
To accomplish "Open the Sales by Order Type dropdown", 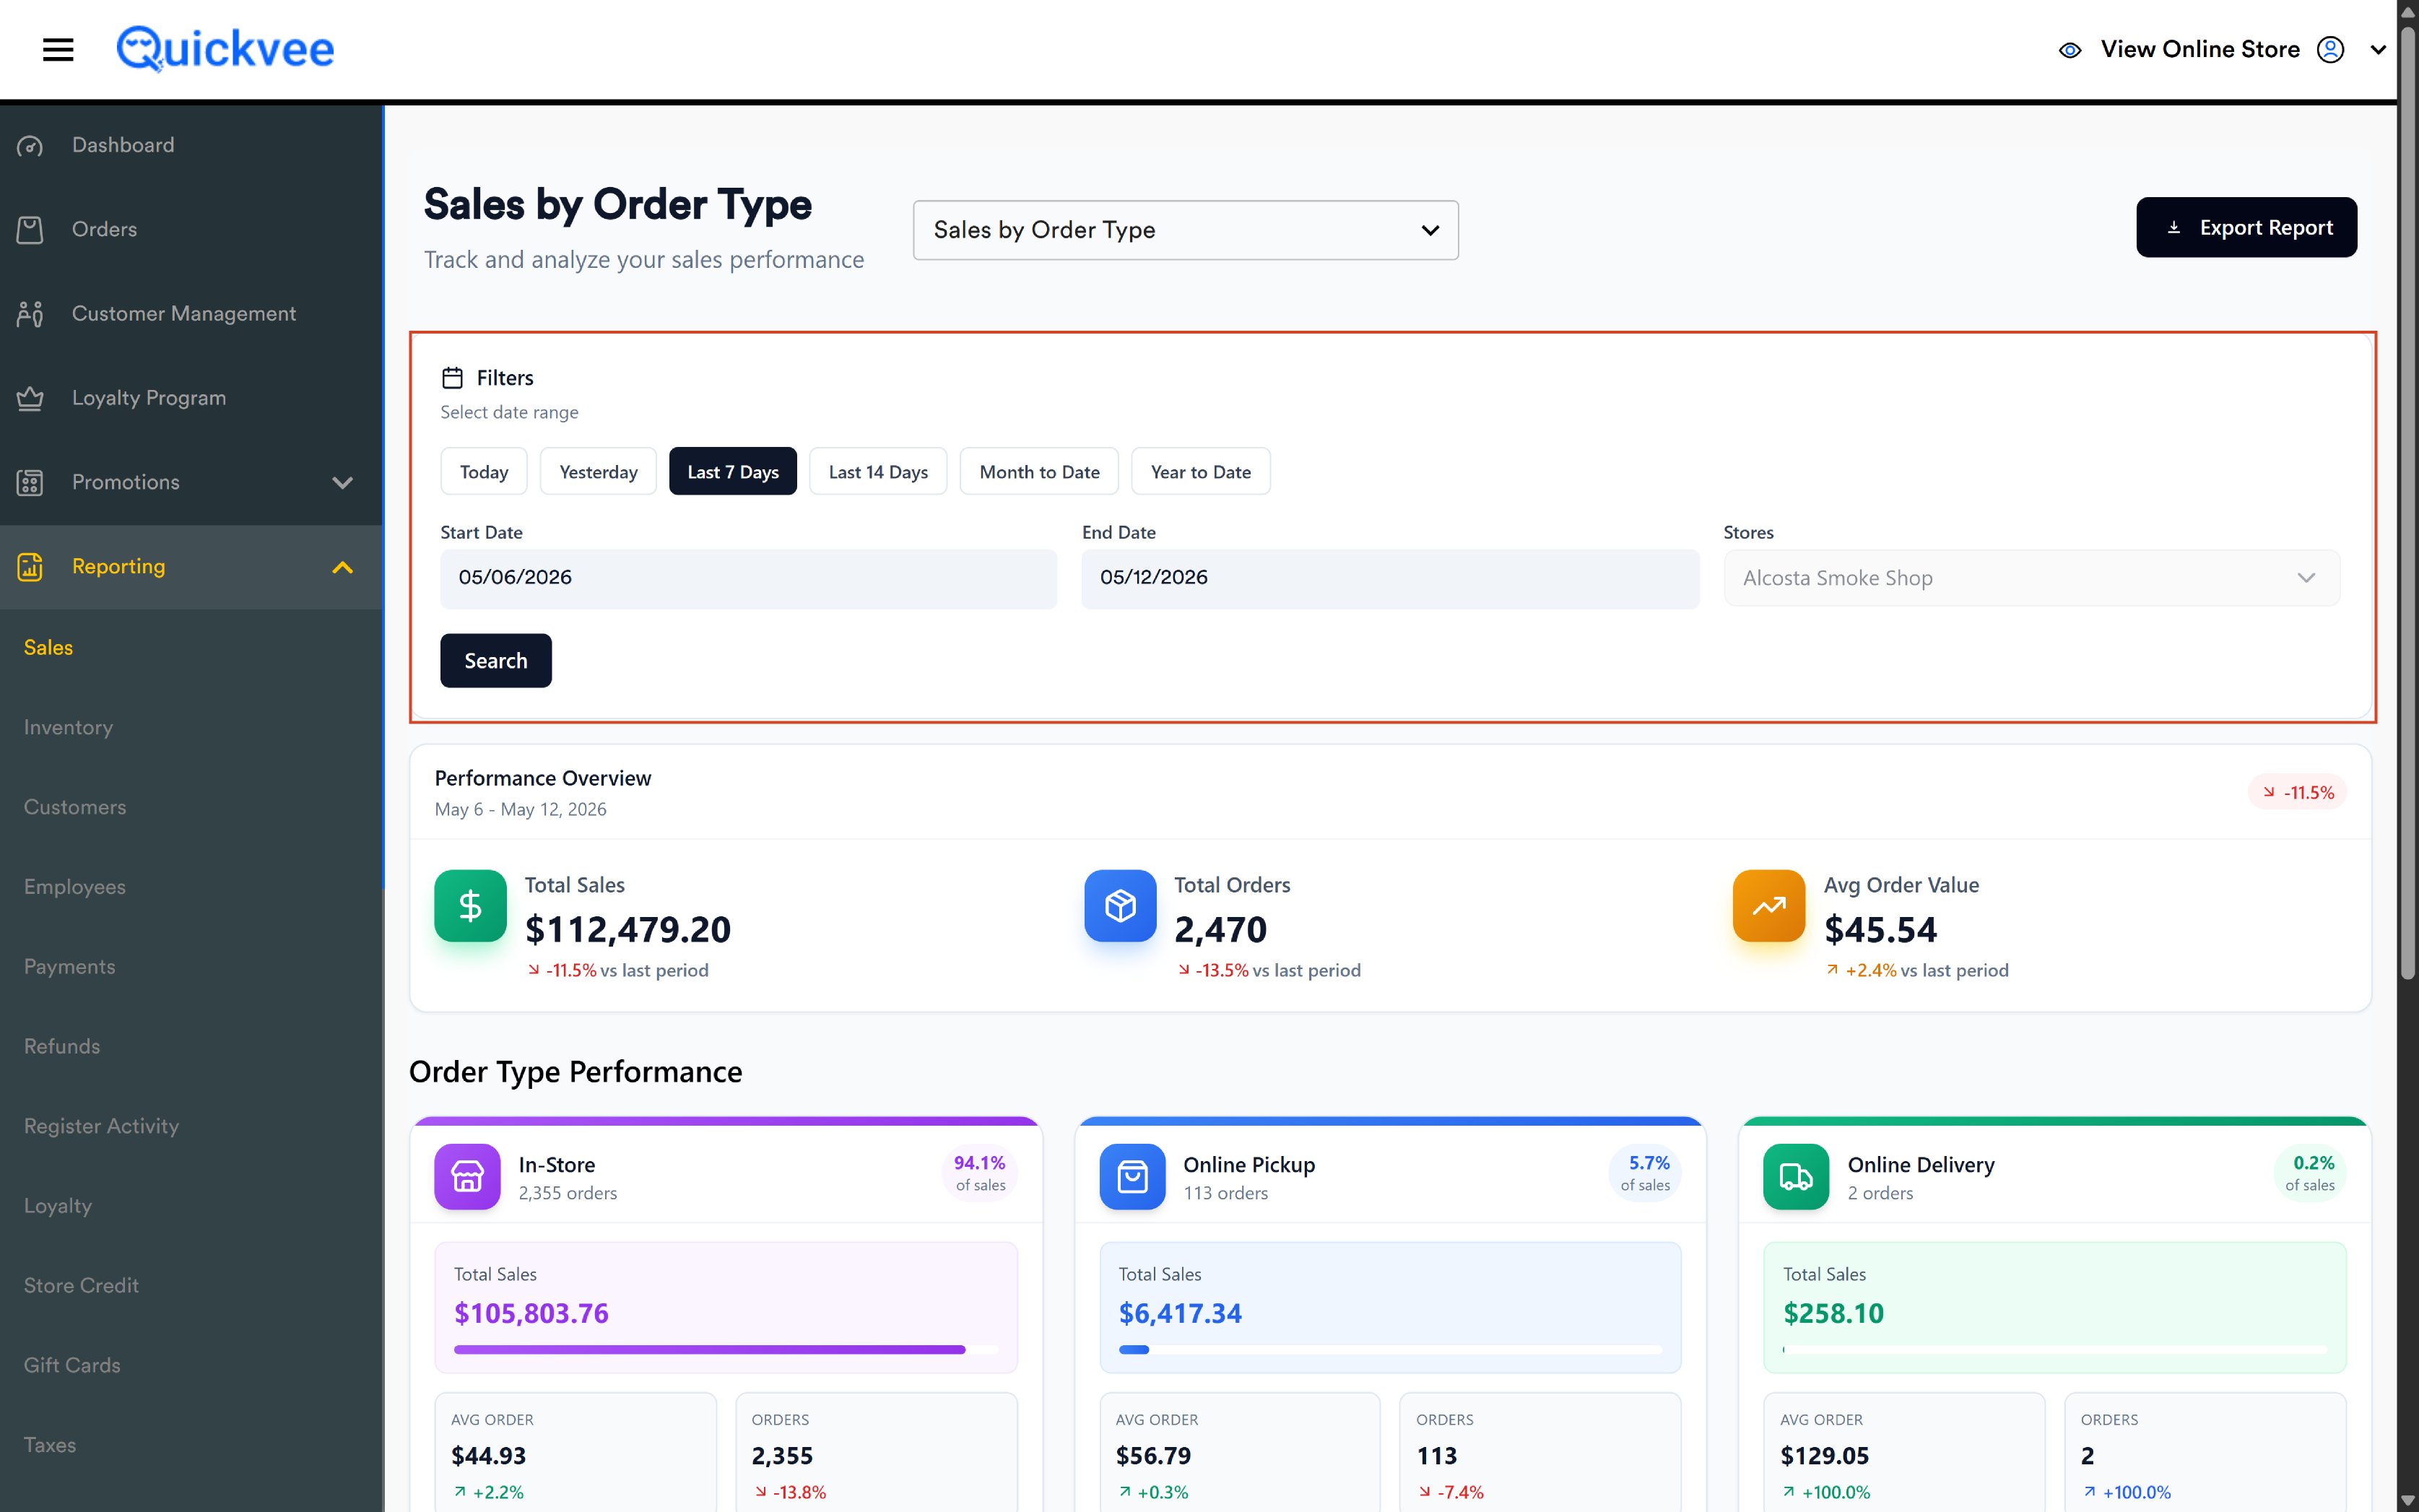I will coord(1185,230).
